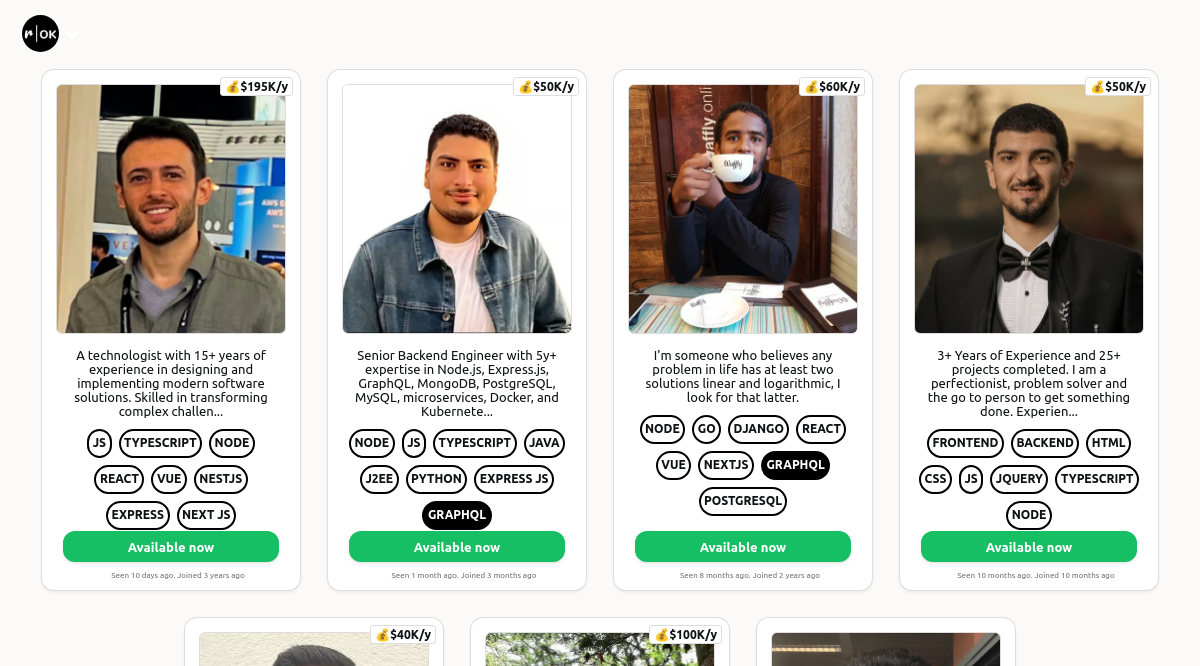Select the $40K/y salary badge
This screenshot has height=666, width=1200.
pos(403,635)
